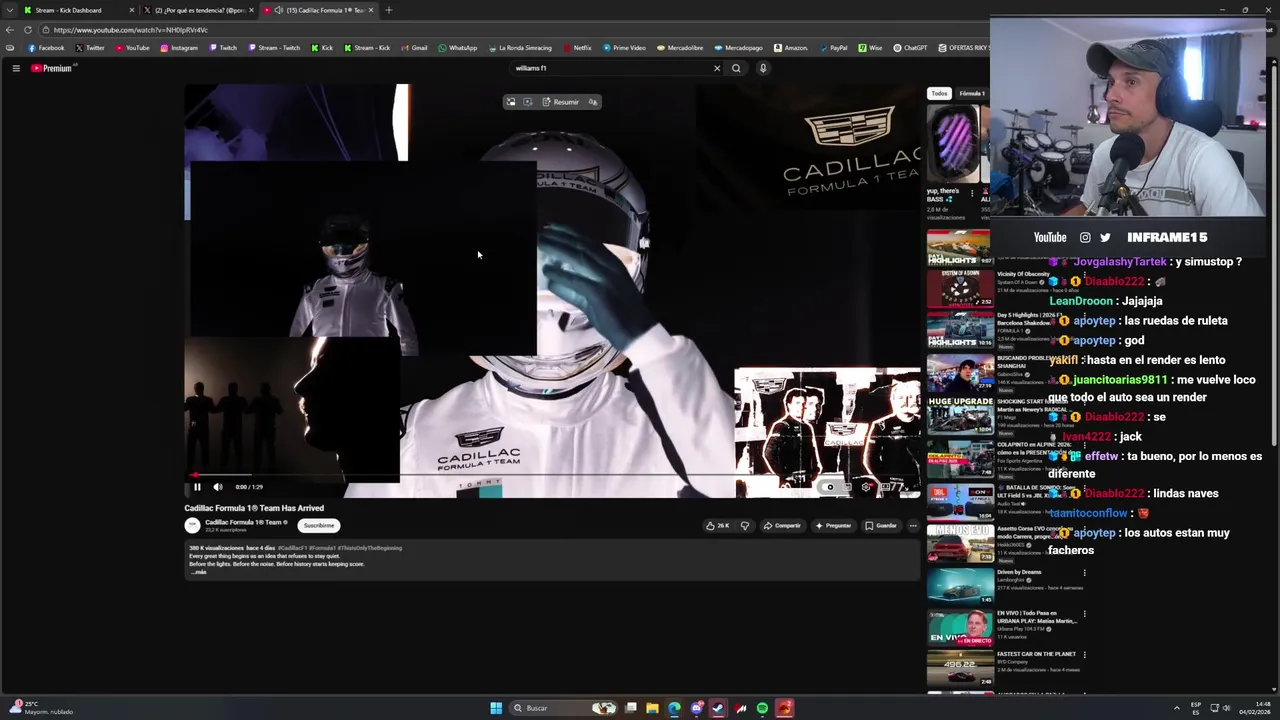Click the Preguntar button
Screen dimensions: 1280x720
click(x=833, y=525)
